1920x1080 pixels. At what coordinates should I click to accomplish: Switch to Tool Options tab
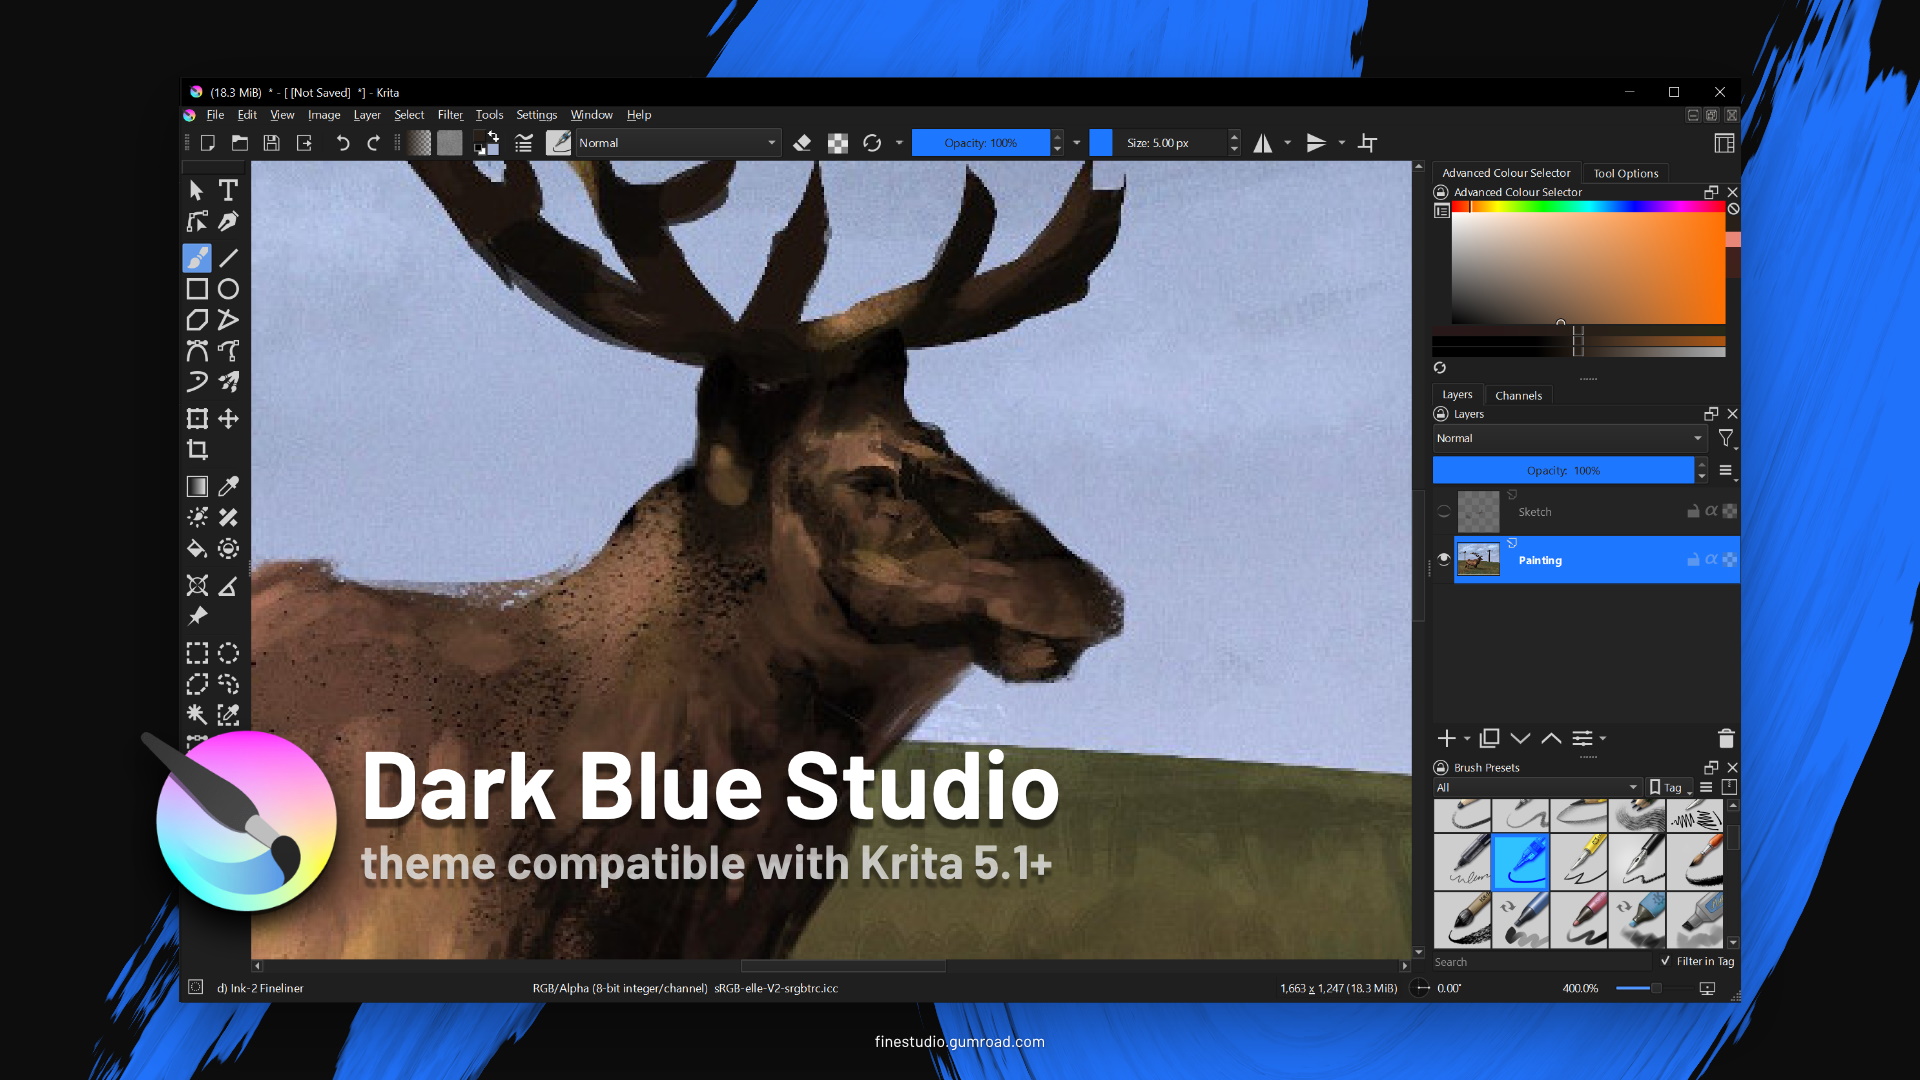tap(1625, 173)
